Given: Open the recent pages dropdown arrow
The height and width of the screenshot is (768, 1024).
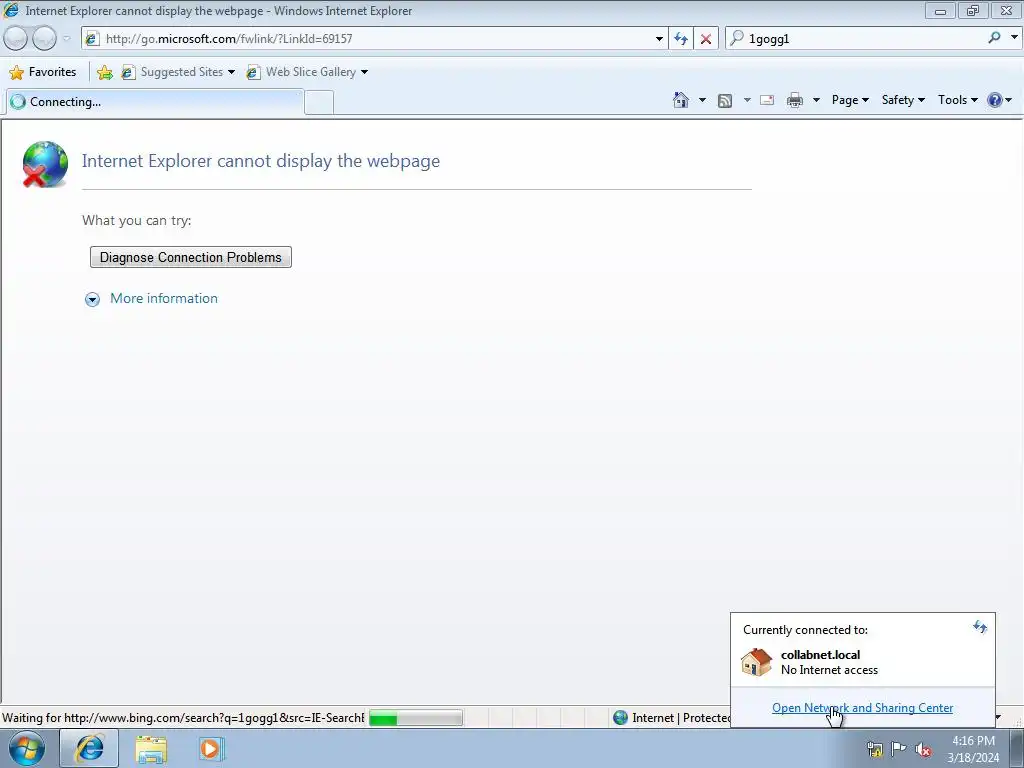Looking at the screenshot, I should 66,39.
